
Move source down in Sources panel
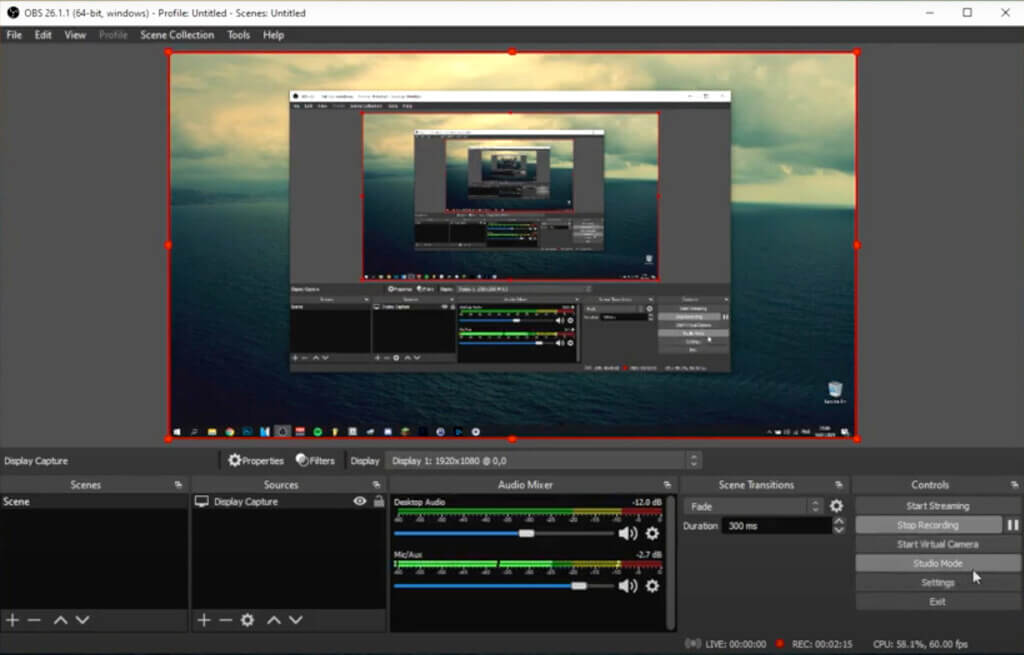pos(296,620)
